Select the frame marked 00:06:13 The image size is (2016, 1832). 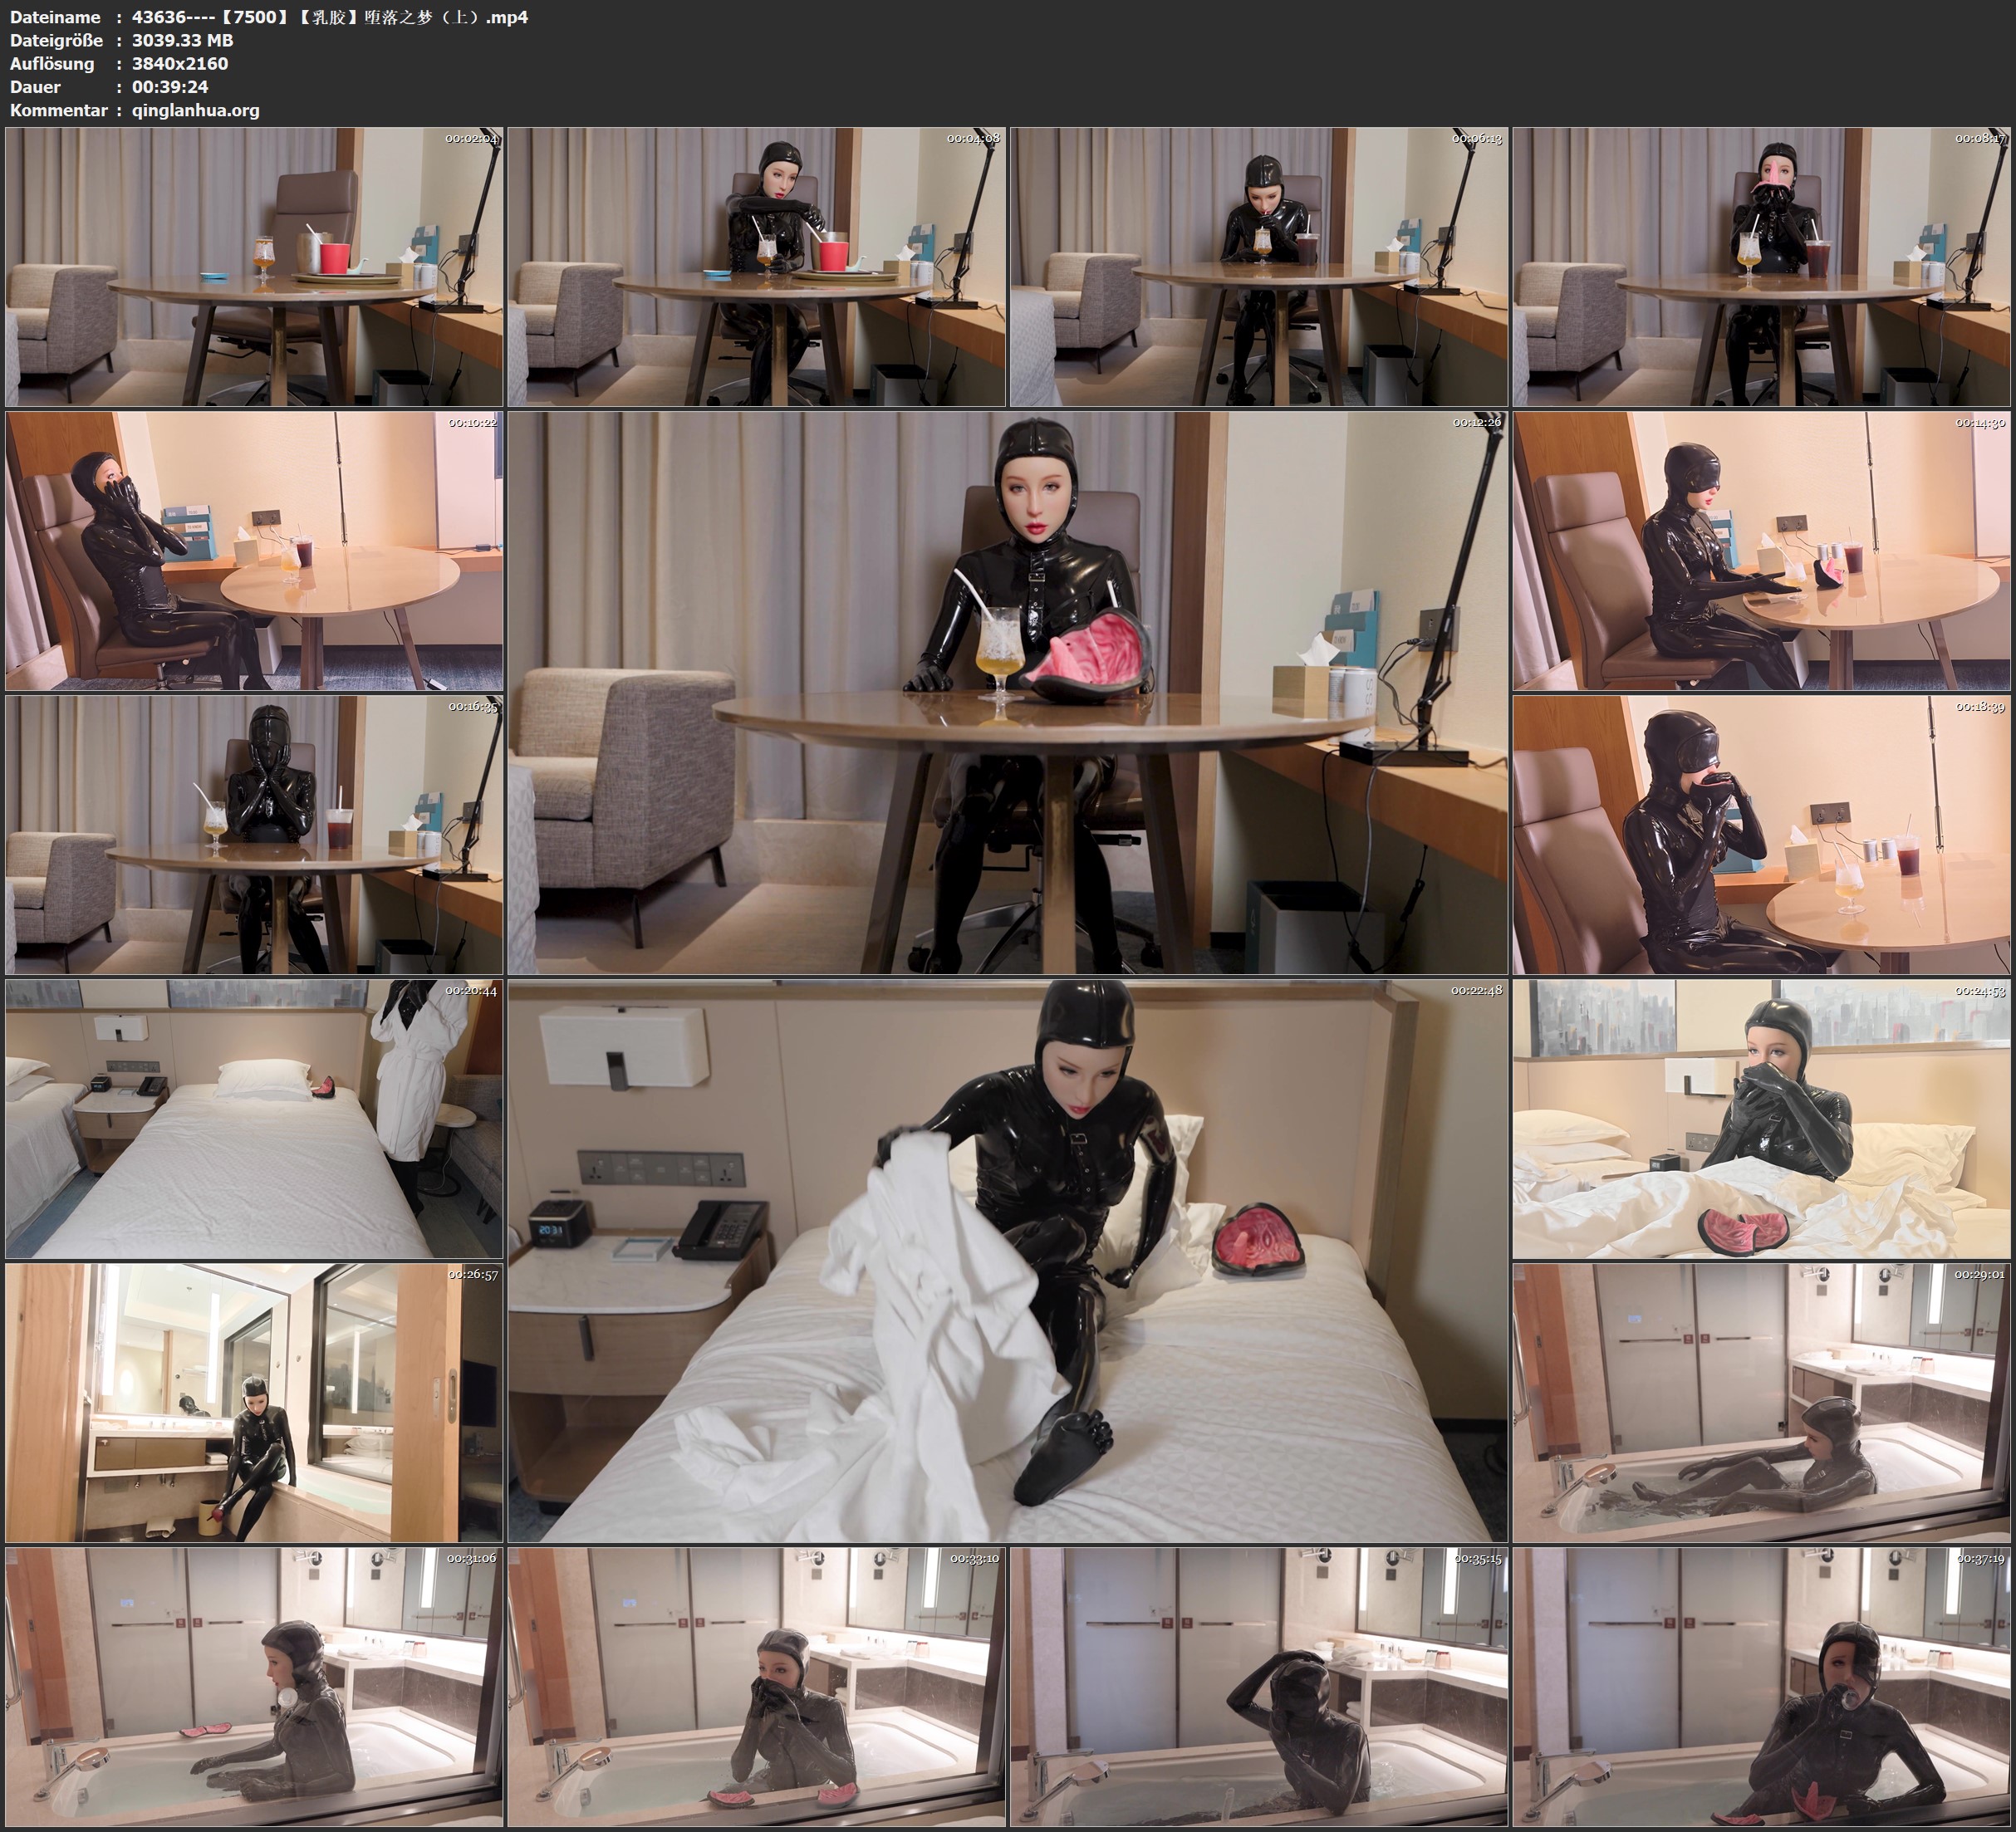tap(1258, 267)
